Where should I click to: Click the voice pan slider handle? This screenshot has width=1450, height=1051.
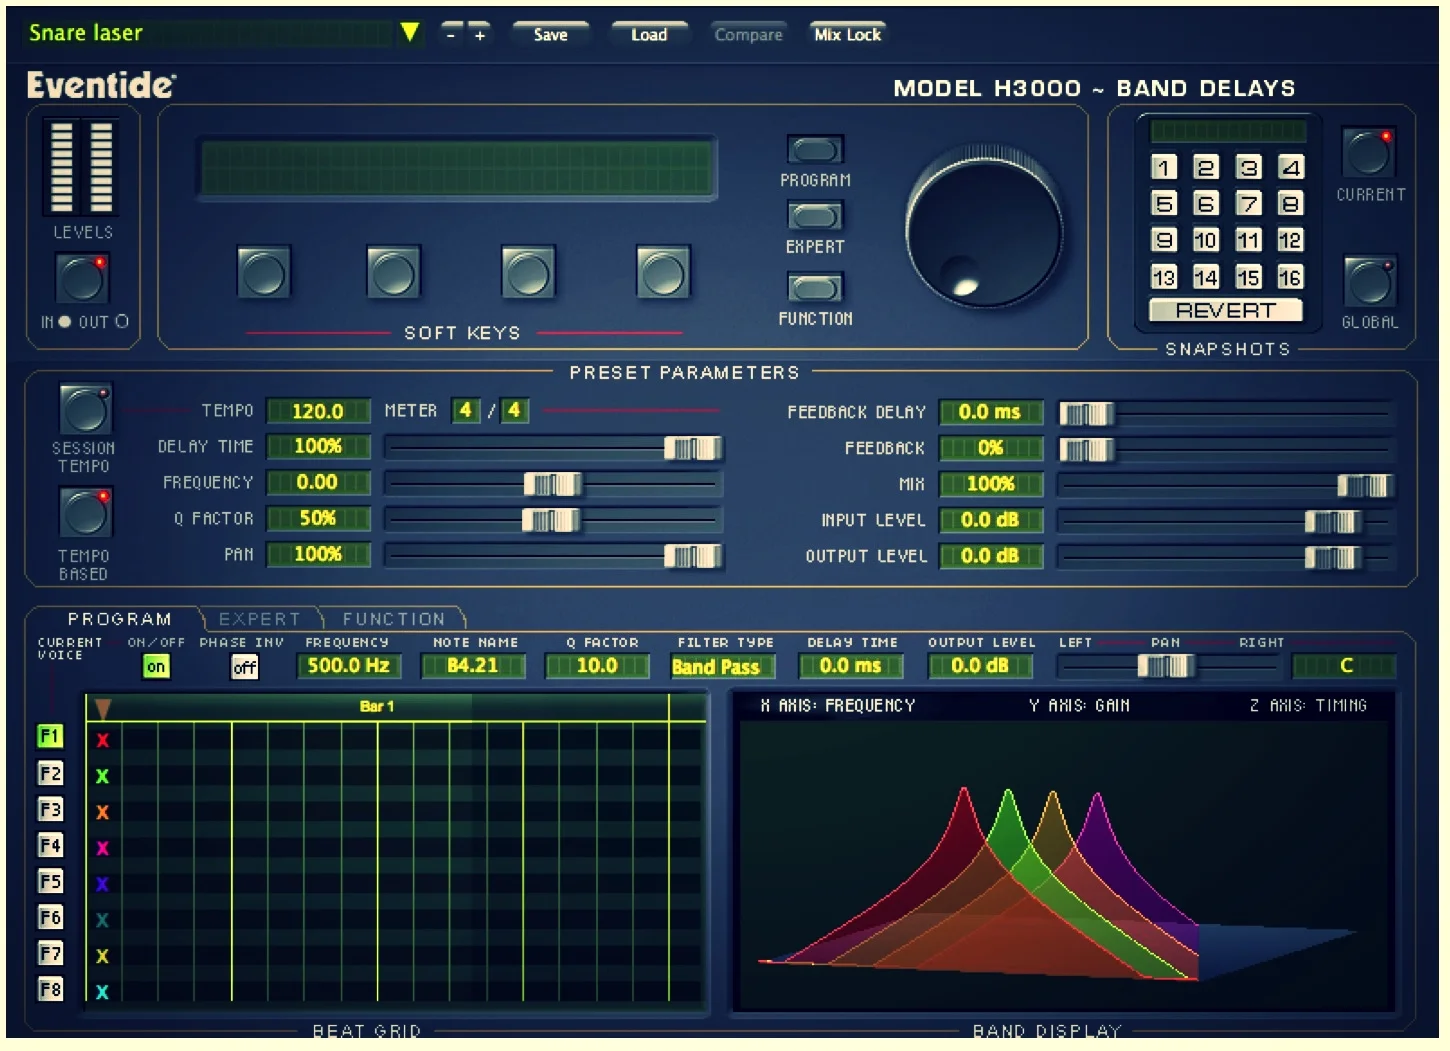1165,666
